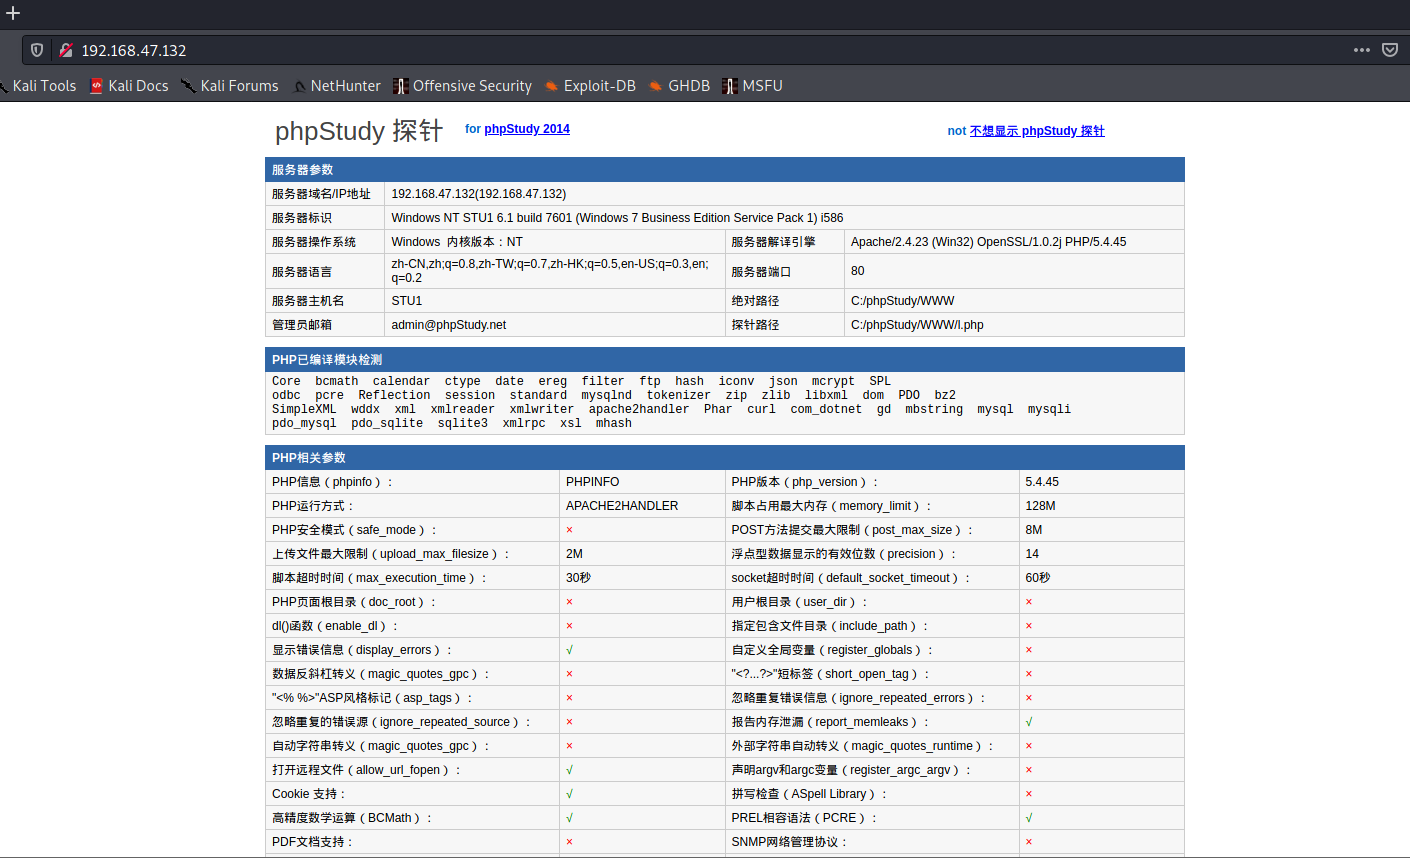Click the Windows 内核版本：NT value
The width and height of the screenshot is (1410, 858).
tap(457, 242)
